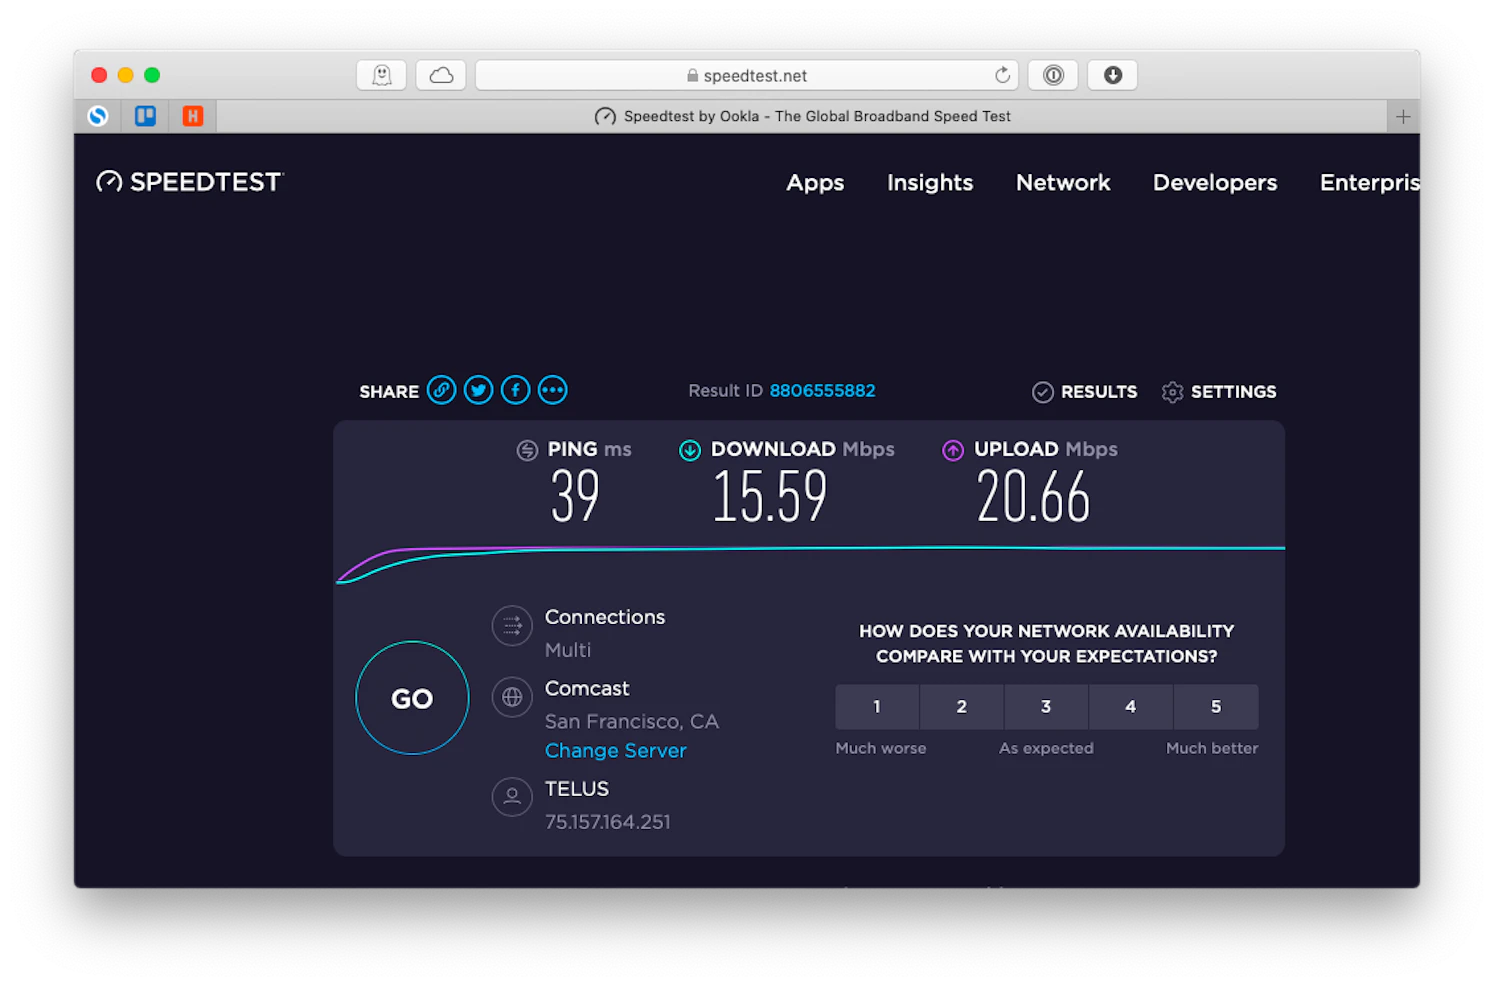
Task: Open the browser page download menu
Action: click(x=1112, y=74)
